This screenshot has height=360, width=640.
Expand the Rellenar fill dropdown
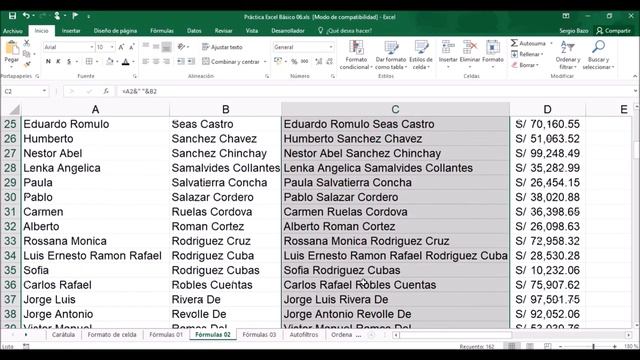[542, 54]
